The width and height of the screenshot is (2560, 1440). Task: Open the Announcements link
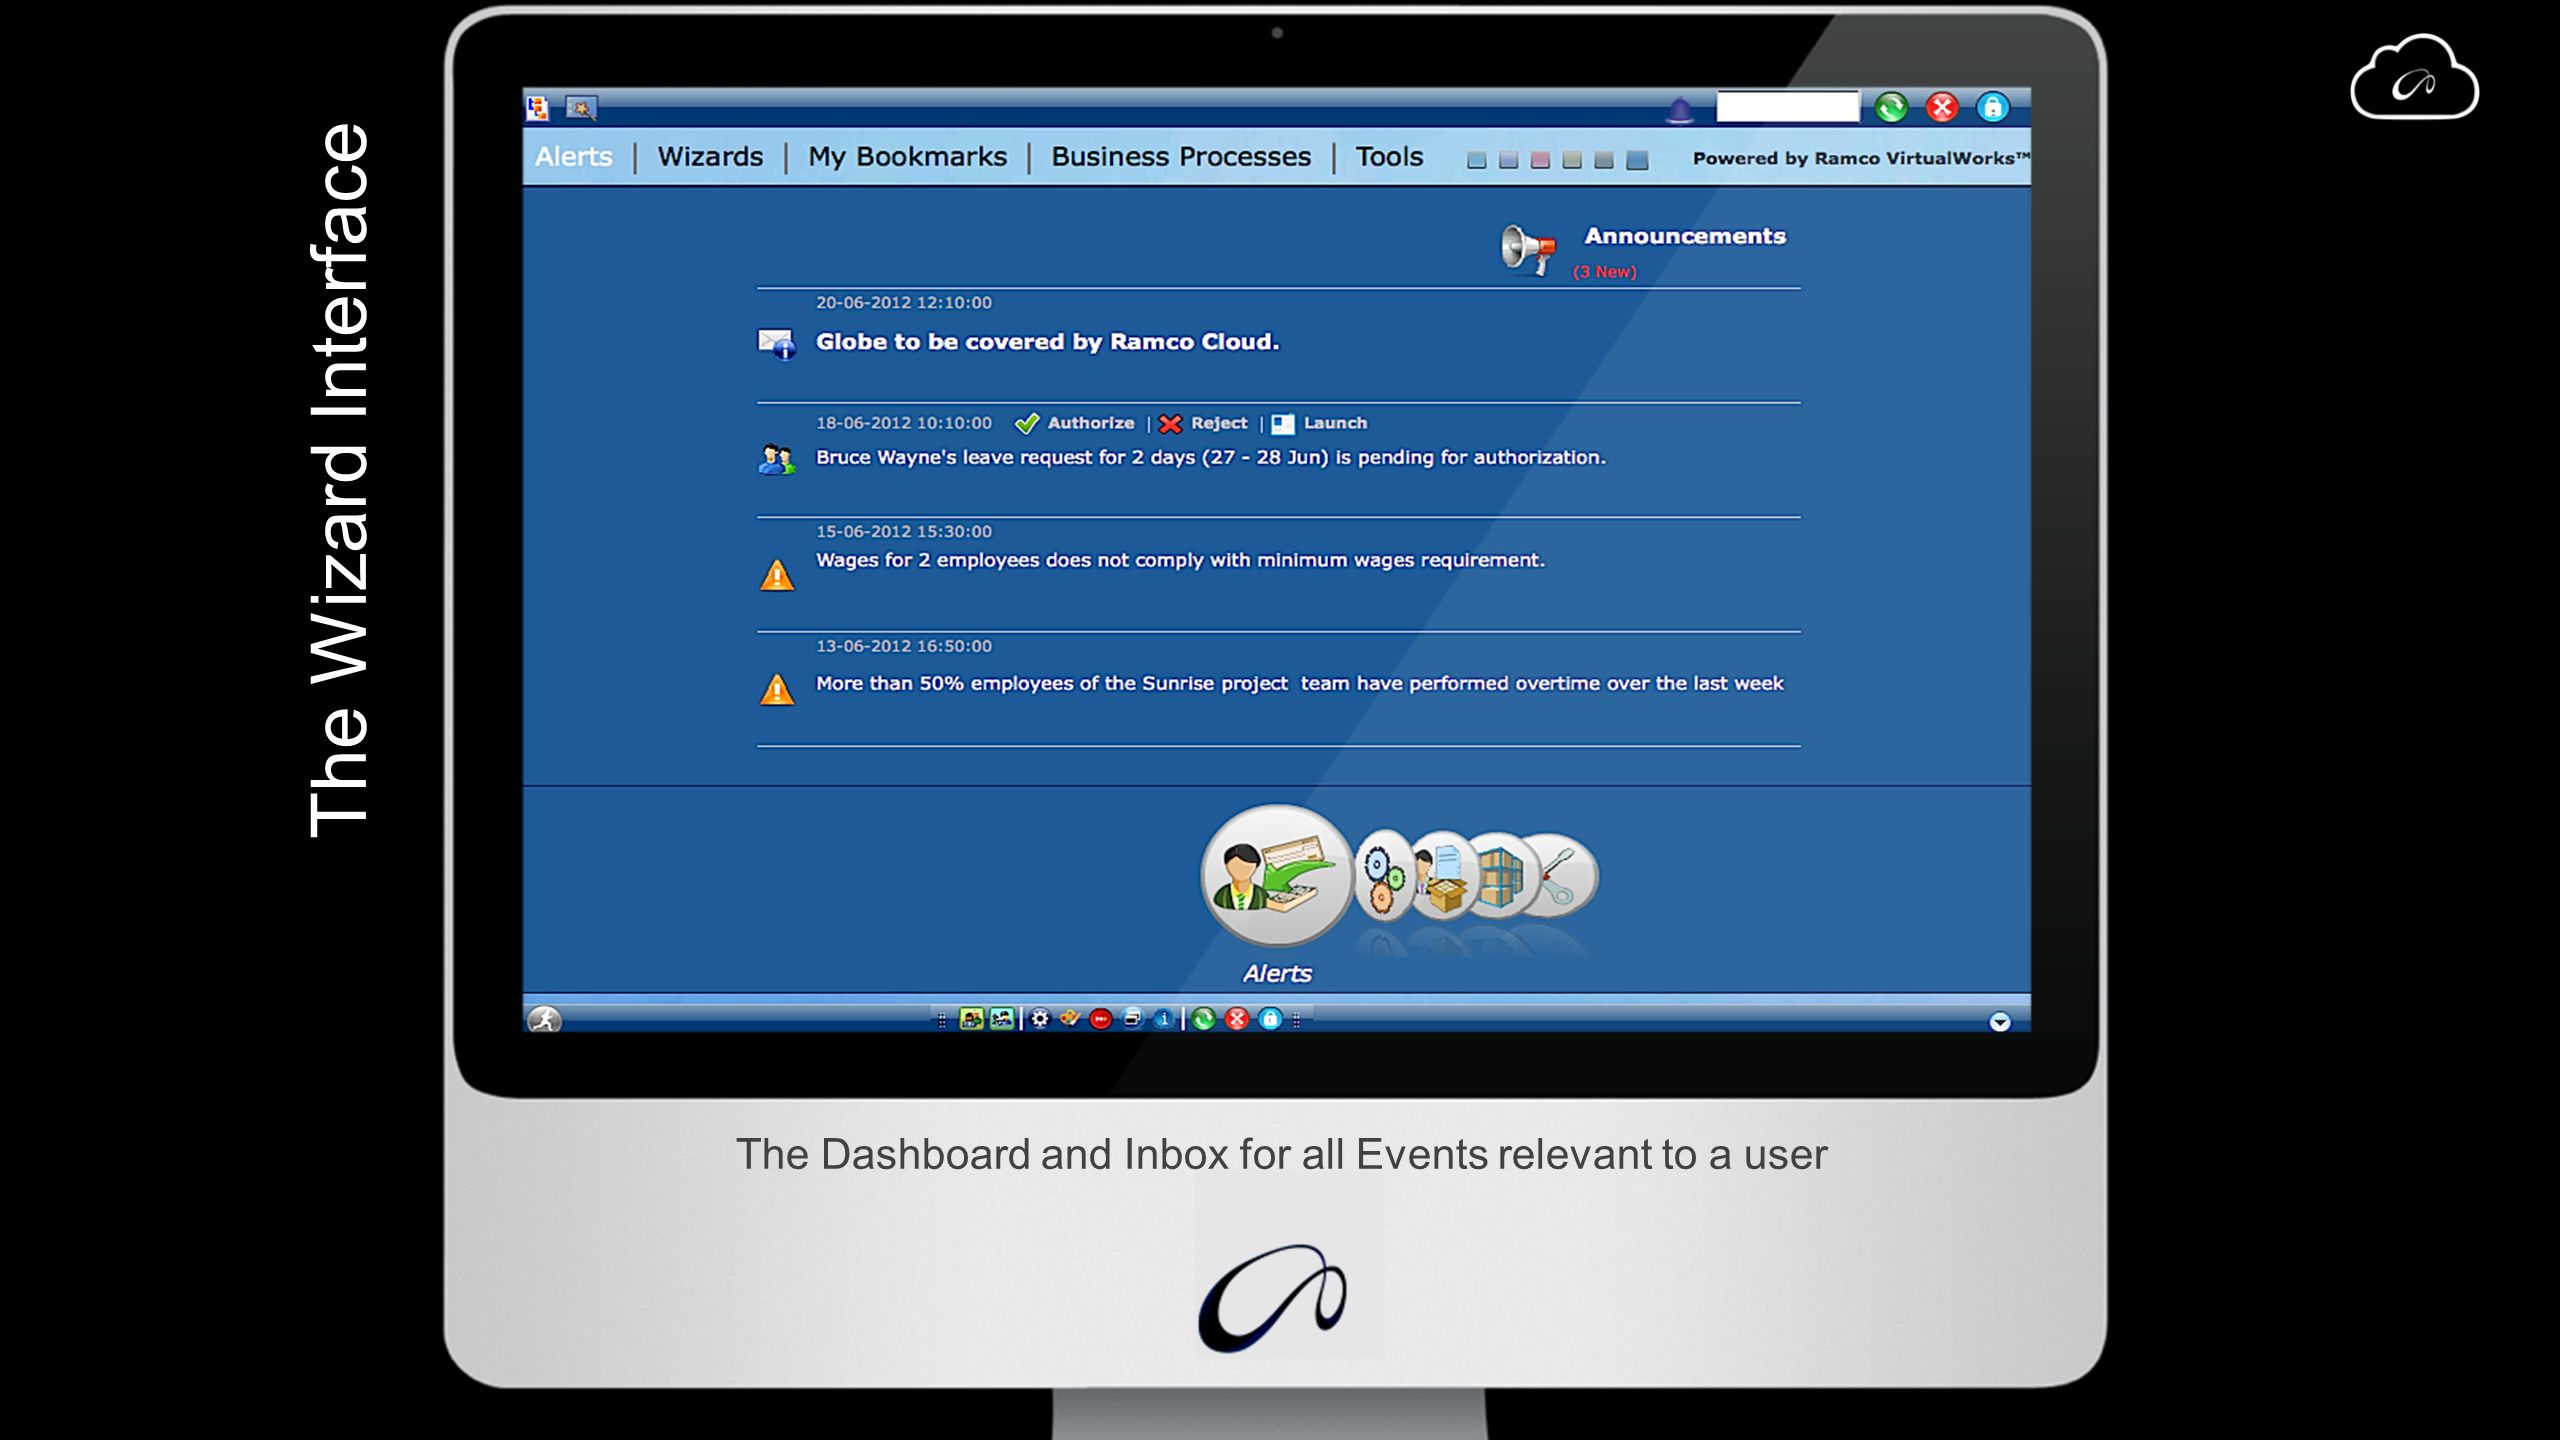click(x=1685, y=236)
